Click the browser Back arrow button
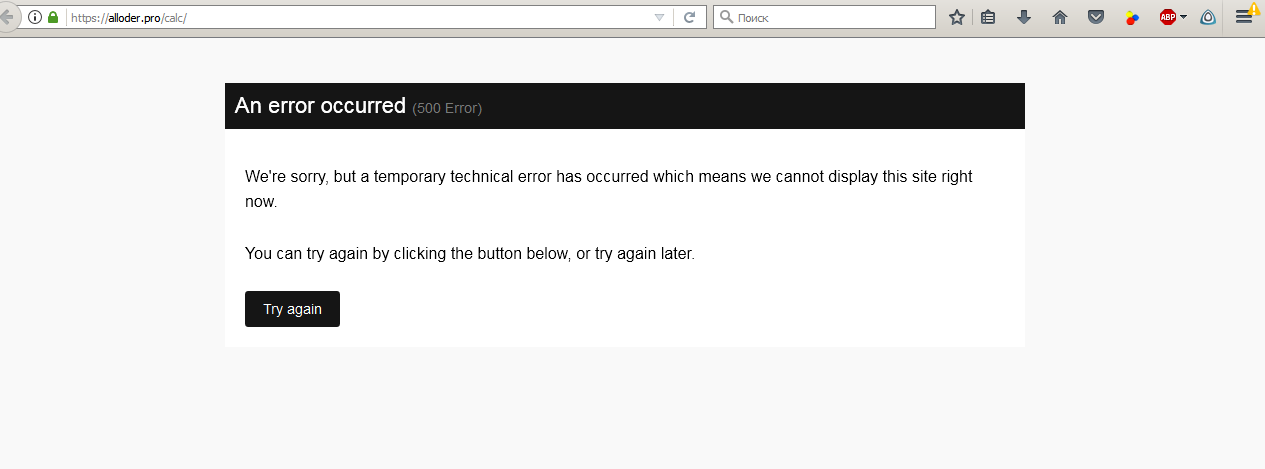This screenshot has height=469, width=1265. pyautogui.click(x=6, y=17)
